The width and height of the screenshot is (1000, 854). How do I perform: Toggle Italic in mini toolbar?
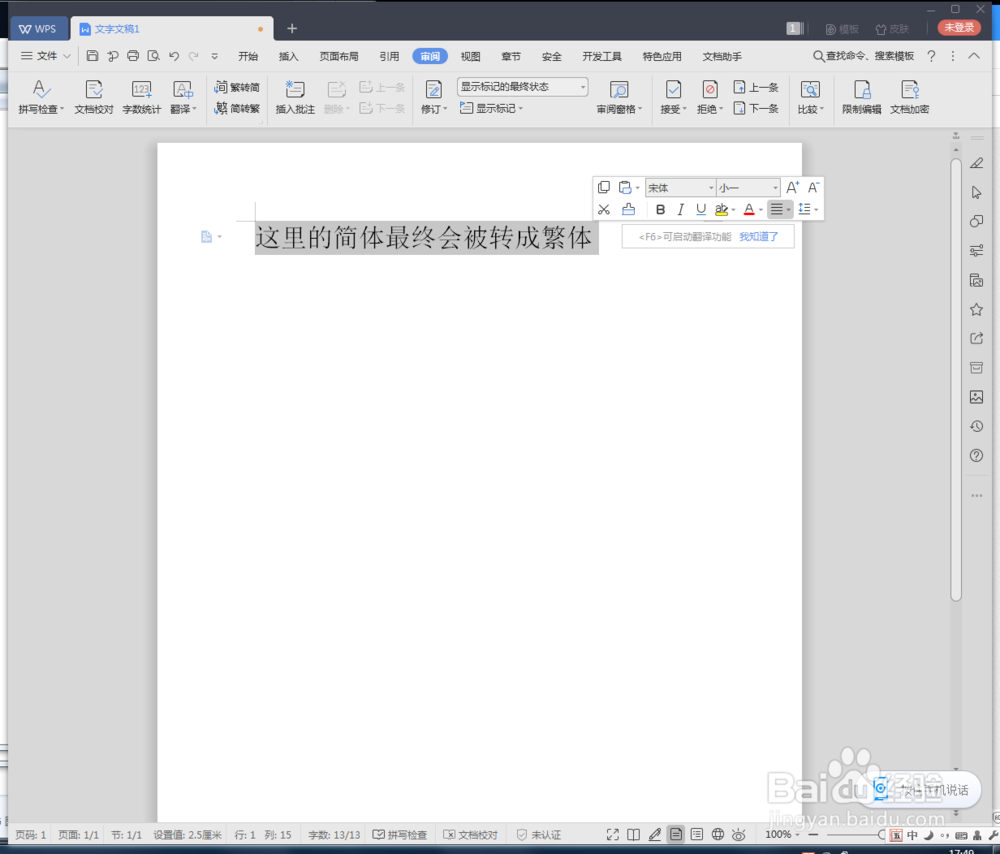click(x=680, y=209)
